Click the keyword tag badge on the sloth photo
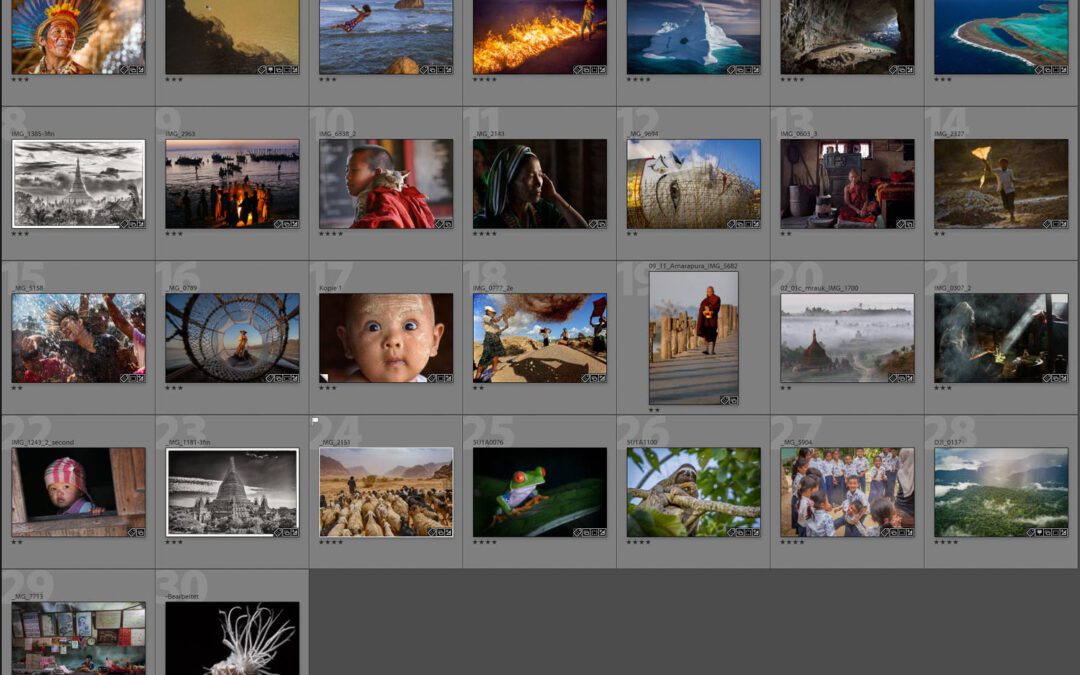 click(x=731, y=532)
